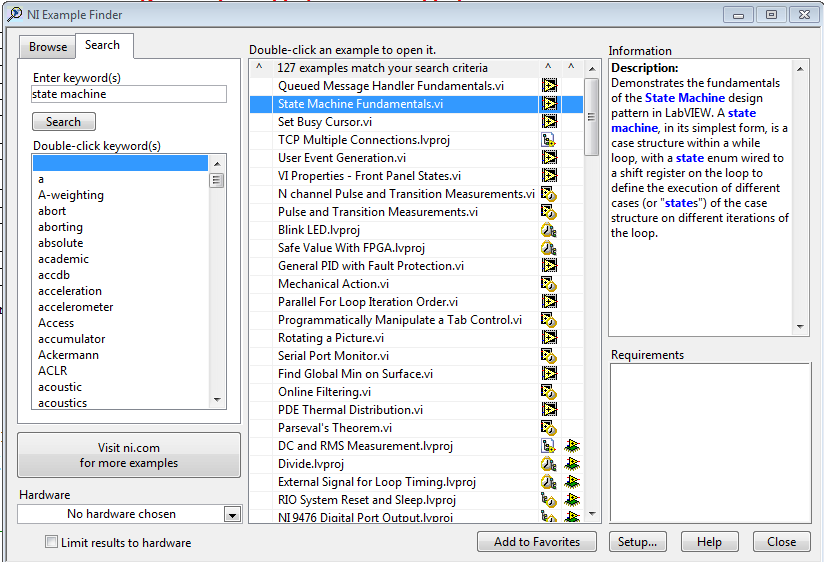Screen dimensions: 824x562
Task: Open Help for Example Finder
Action: click(x=709, y=541)
